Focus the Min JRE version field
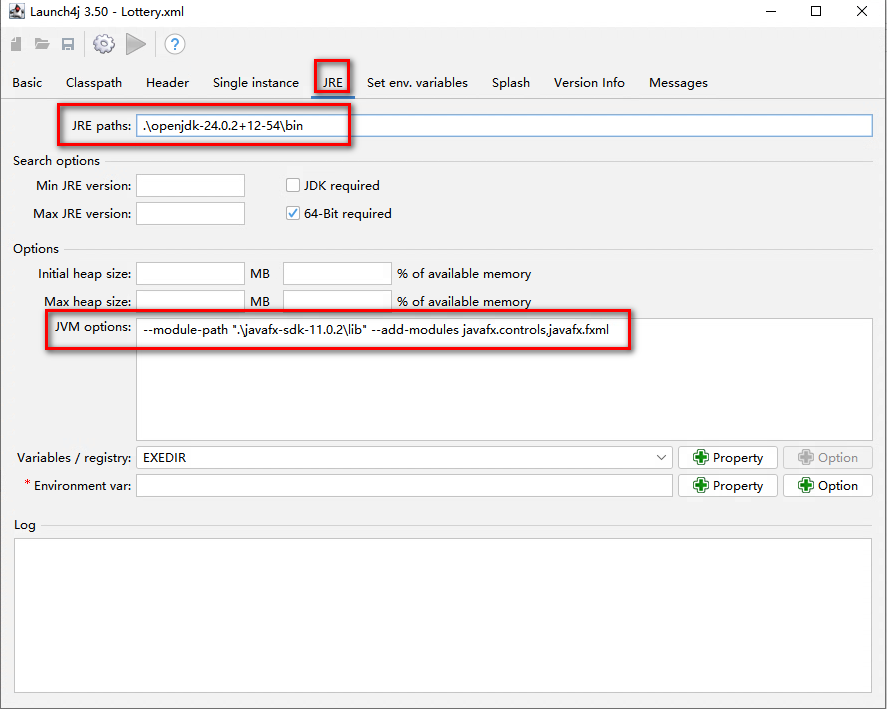 191,186
